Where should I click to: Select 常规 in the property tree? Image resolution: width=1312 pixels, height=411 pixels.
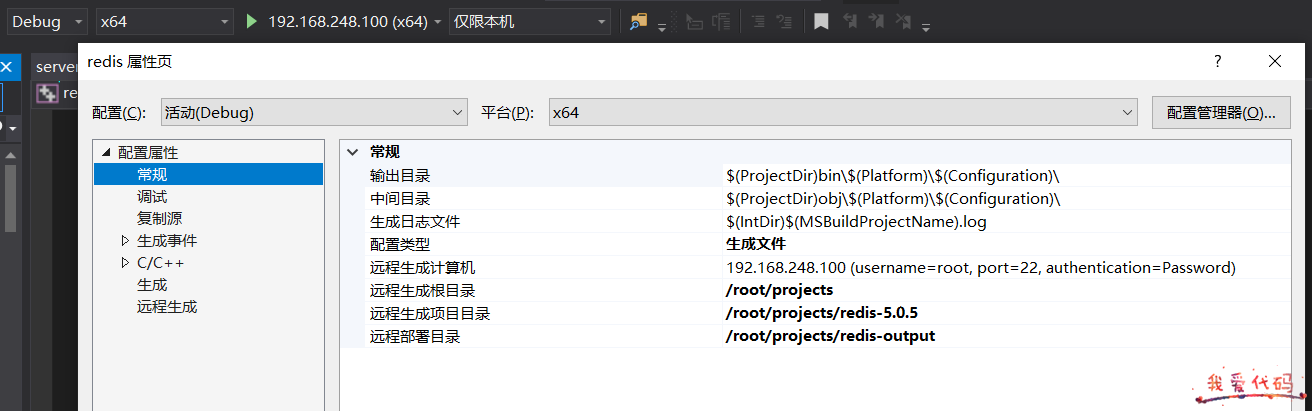pyautogui.click(x=152, y=175)
